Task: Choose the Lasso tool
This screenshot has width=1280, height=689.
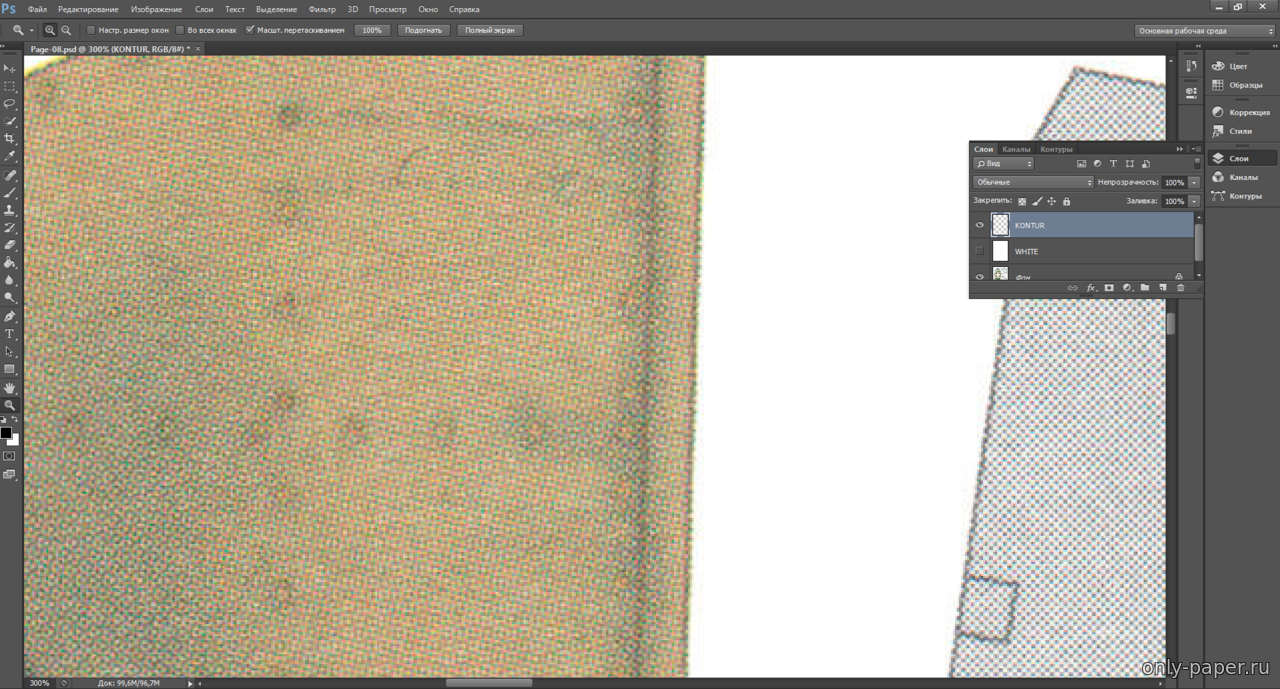Action: coord(10,103)
